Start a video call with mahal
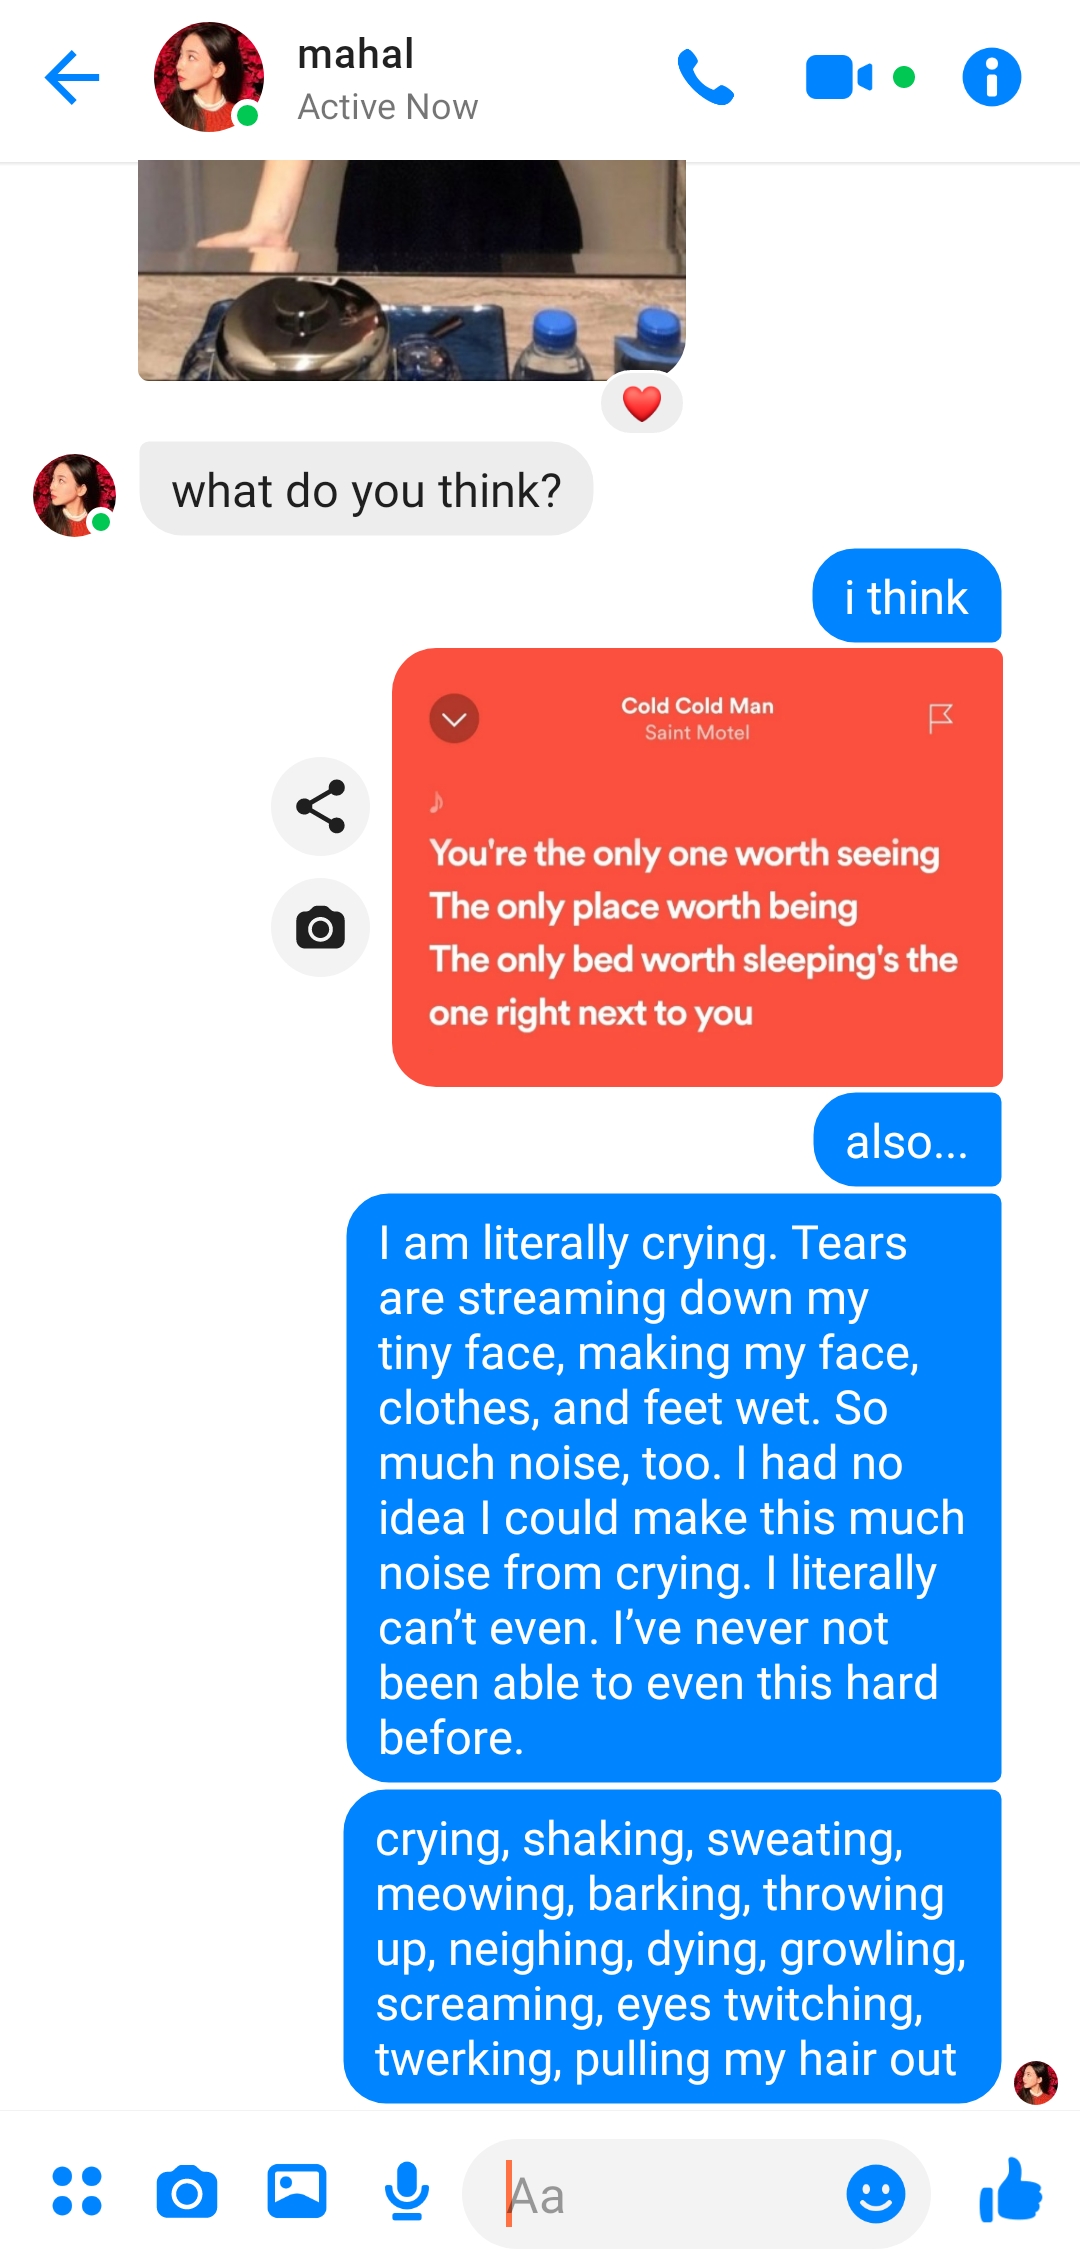Image resolution: width=1080 pixels, height=2260 pixels. coord(838,77)
